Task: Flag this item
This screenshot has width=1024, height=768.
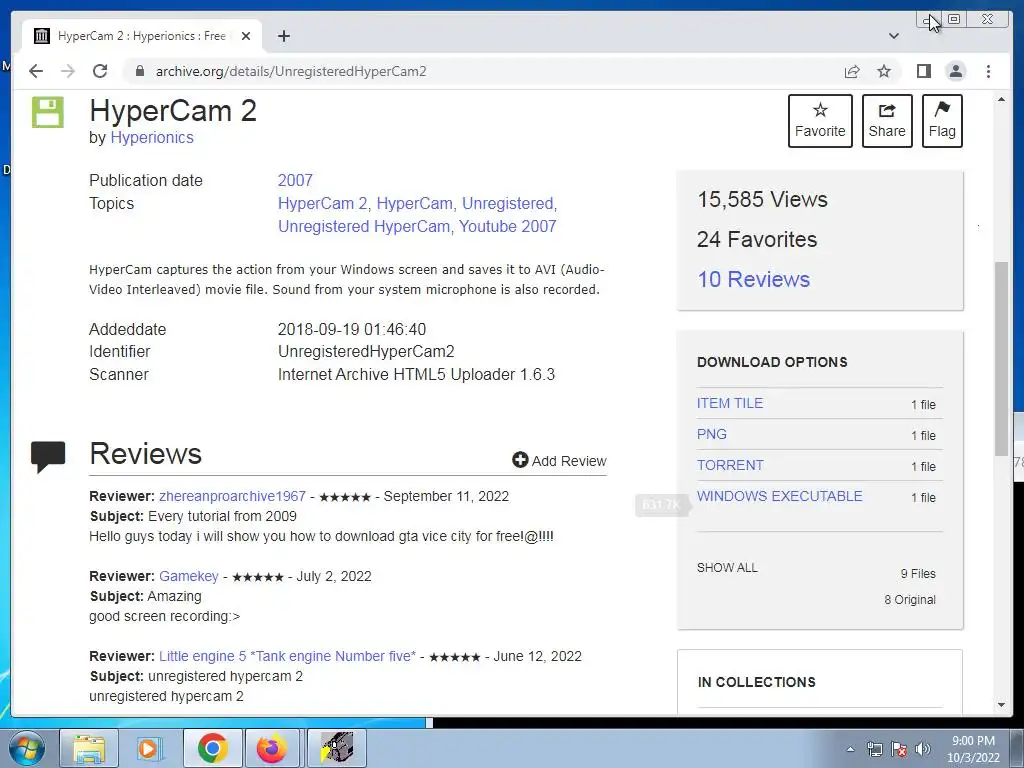Action: [x=942, y=121]
